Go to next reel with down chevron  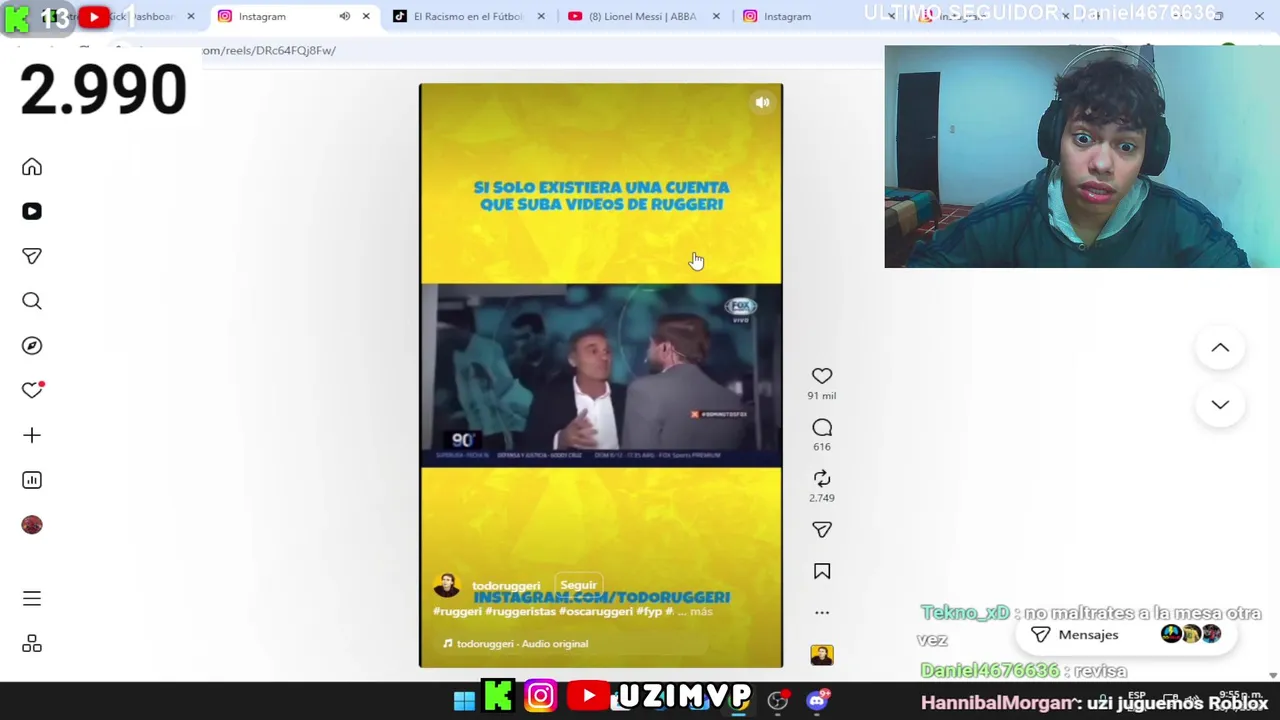pyautogui.click(x=1220, y=405)
